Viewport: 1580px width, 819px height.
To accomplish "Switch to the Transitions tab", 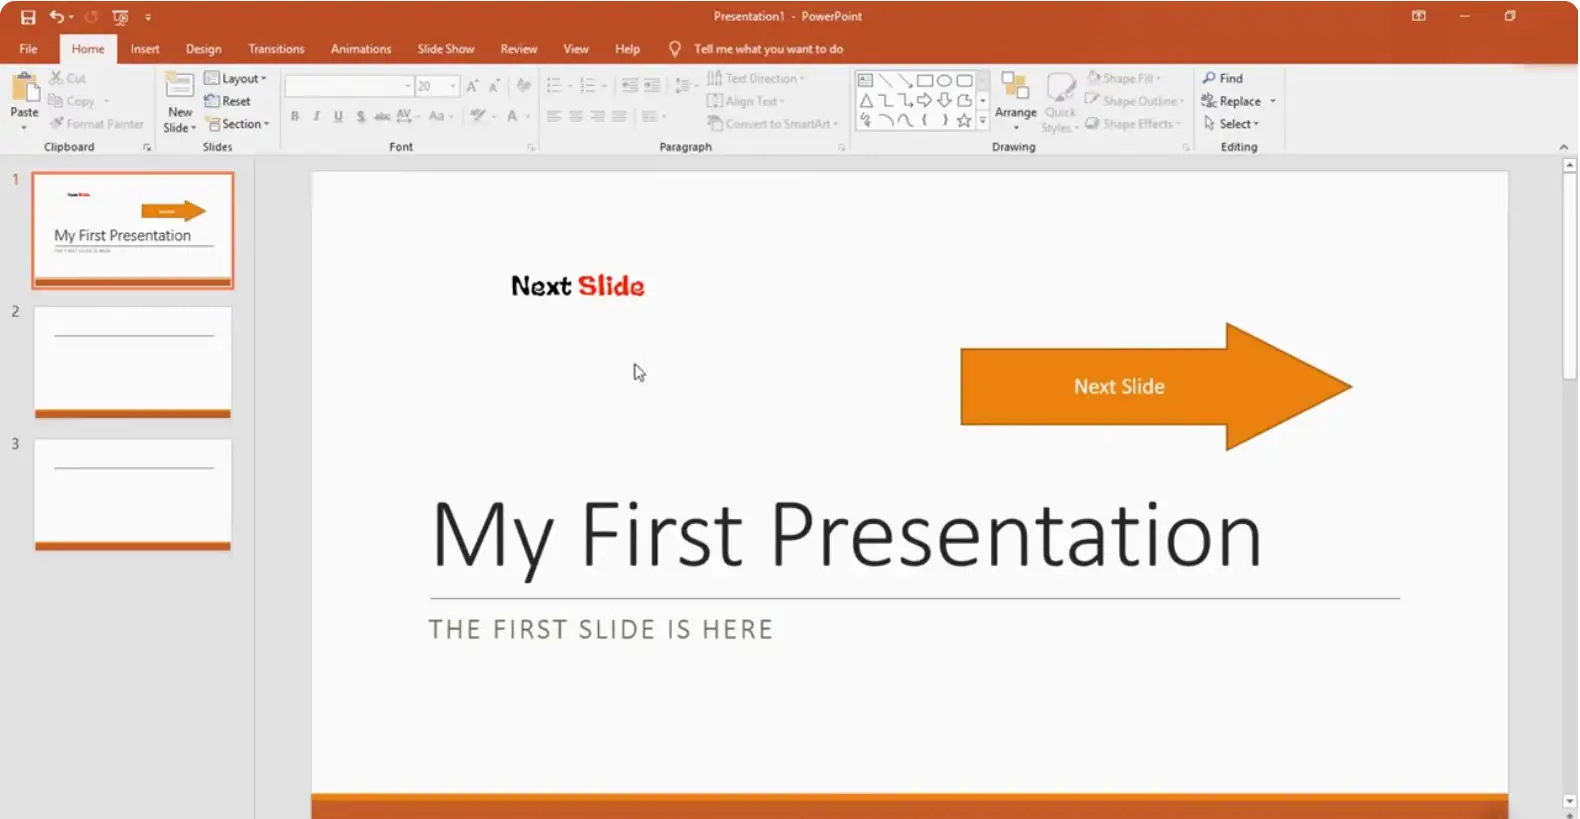I will 276,49.
